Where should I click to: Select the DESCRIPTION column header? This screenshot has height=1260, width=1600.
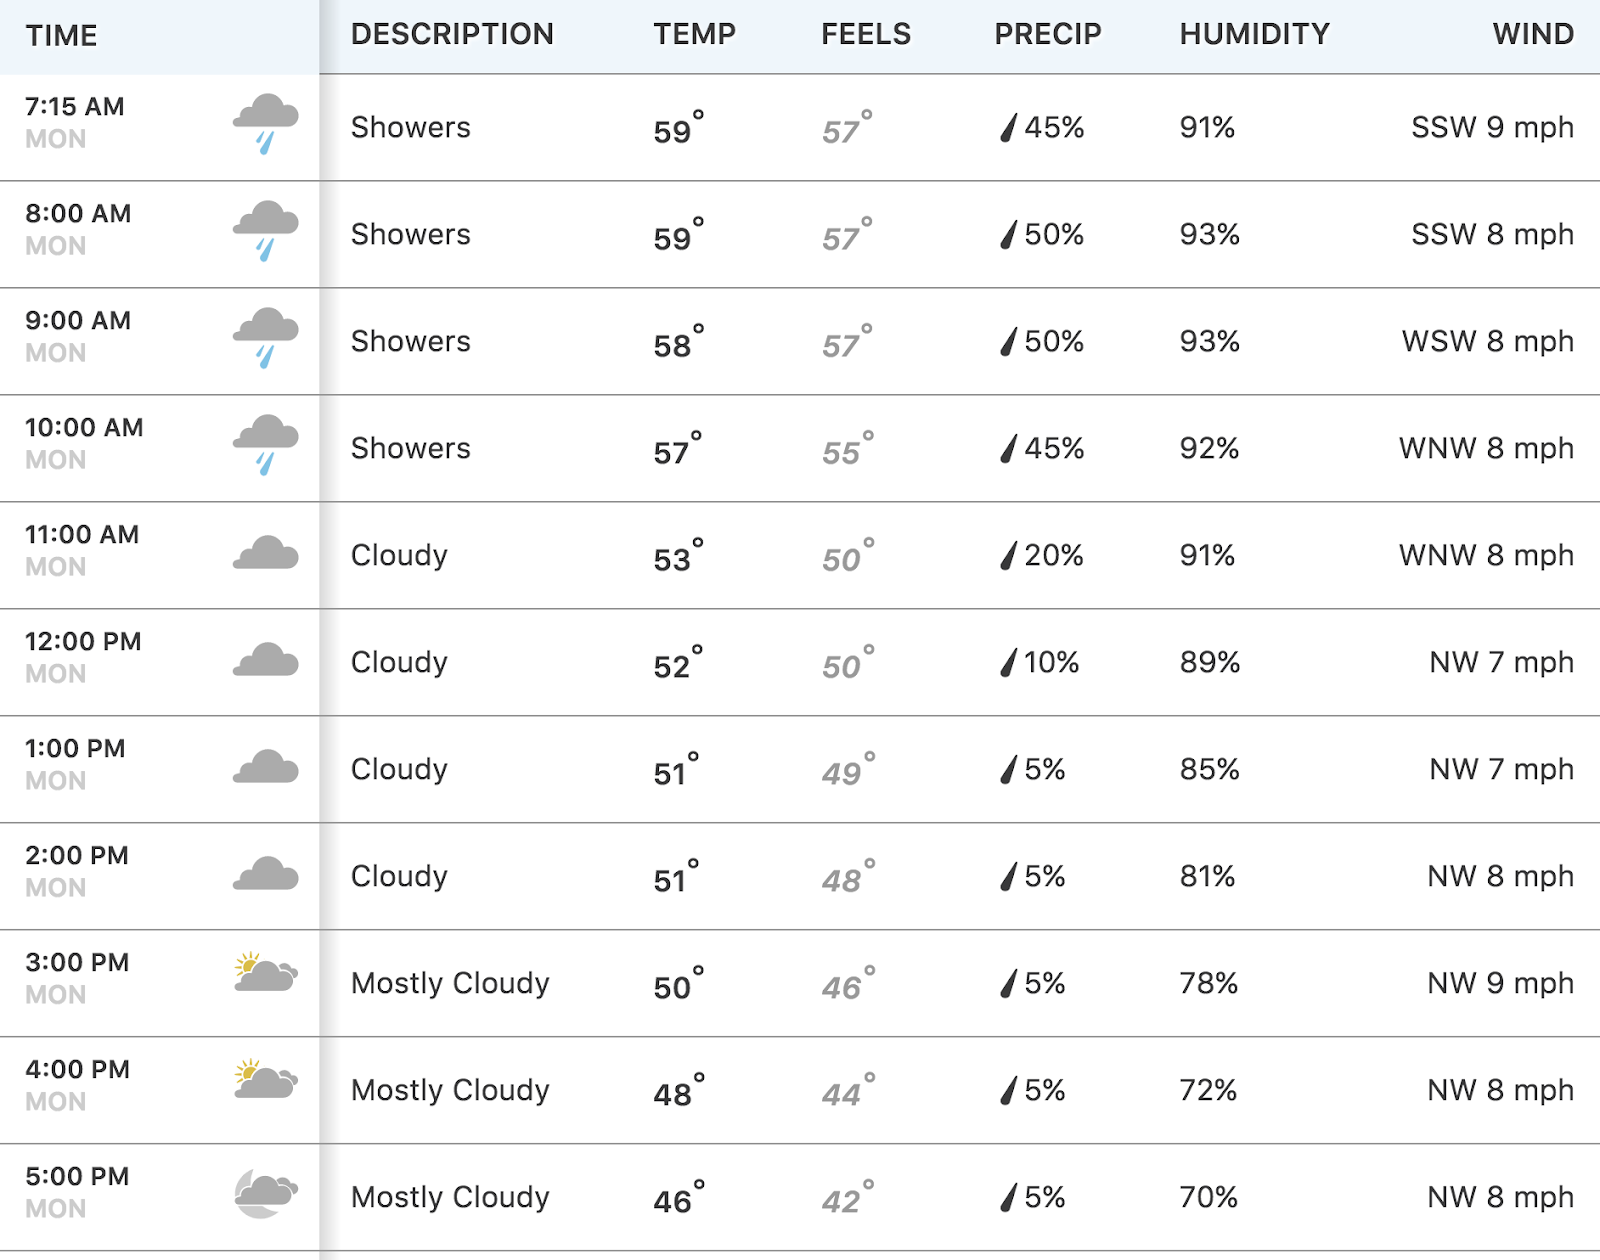[x=452, y=34]
